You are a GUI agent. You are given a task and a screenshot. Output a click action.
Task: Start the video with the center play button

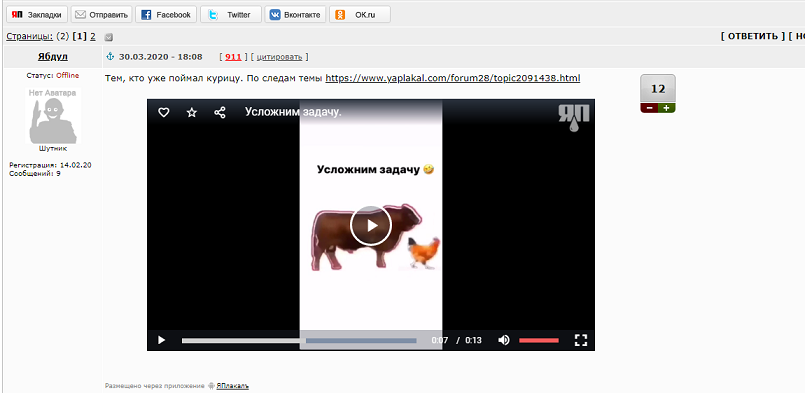point(371,226)
